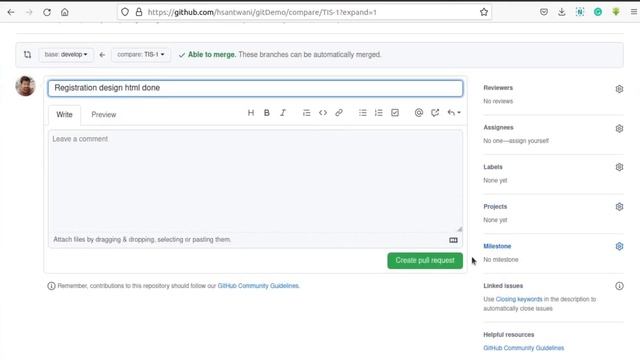Click the Create pull request button
Image resolution: width=640 pixels, height=360 pixels.
[425, 260]
